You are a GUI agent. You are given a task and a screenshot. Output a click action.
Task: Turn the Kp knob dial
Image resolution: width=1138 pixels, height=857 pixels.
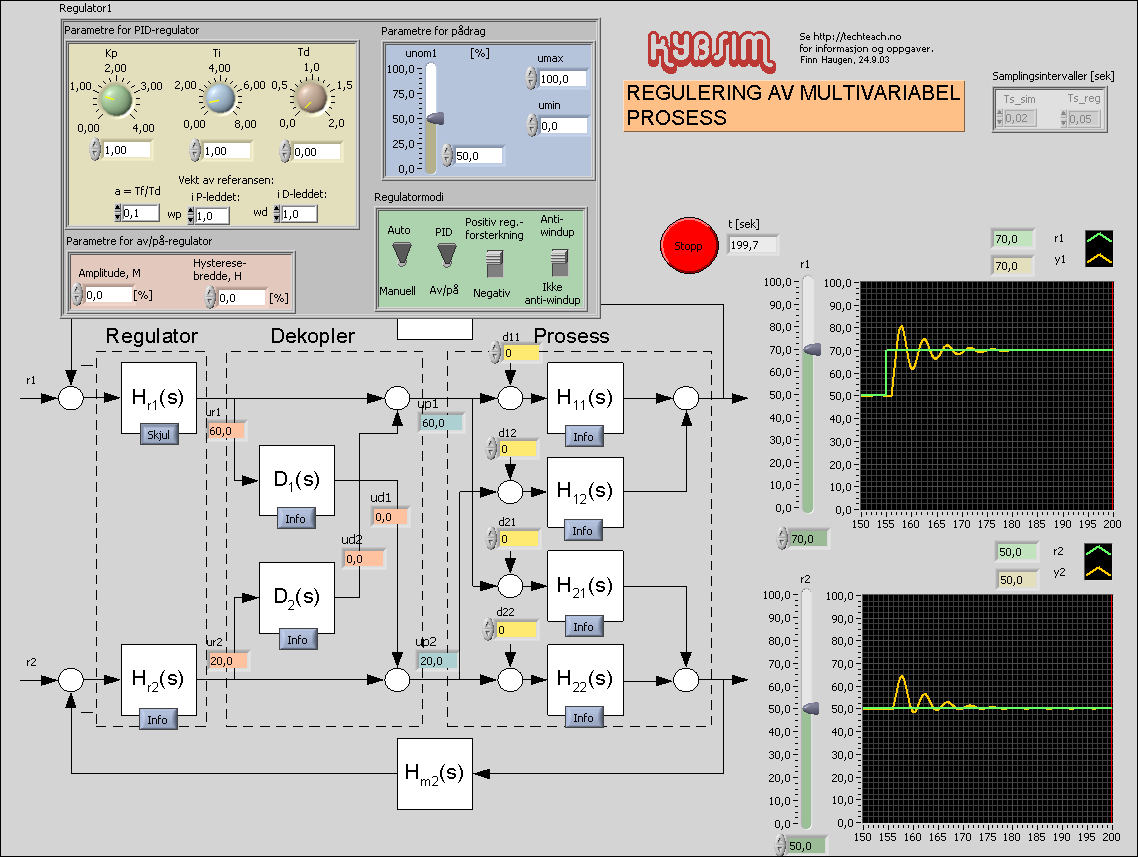[116, 100]
